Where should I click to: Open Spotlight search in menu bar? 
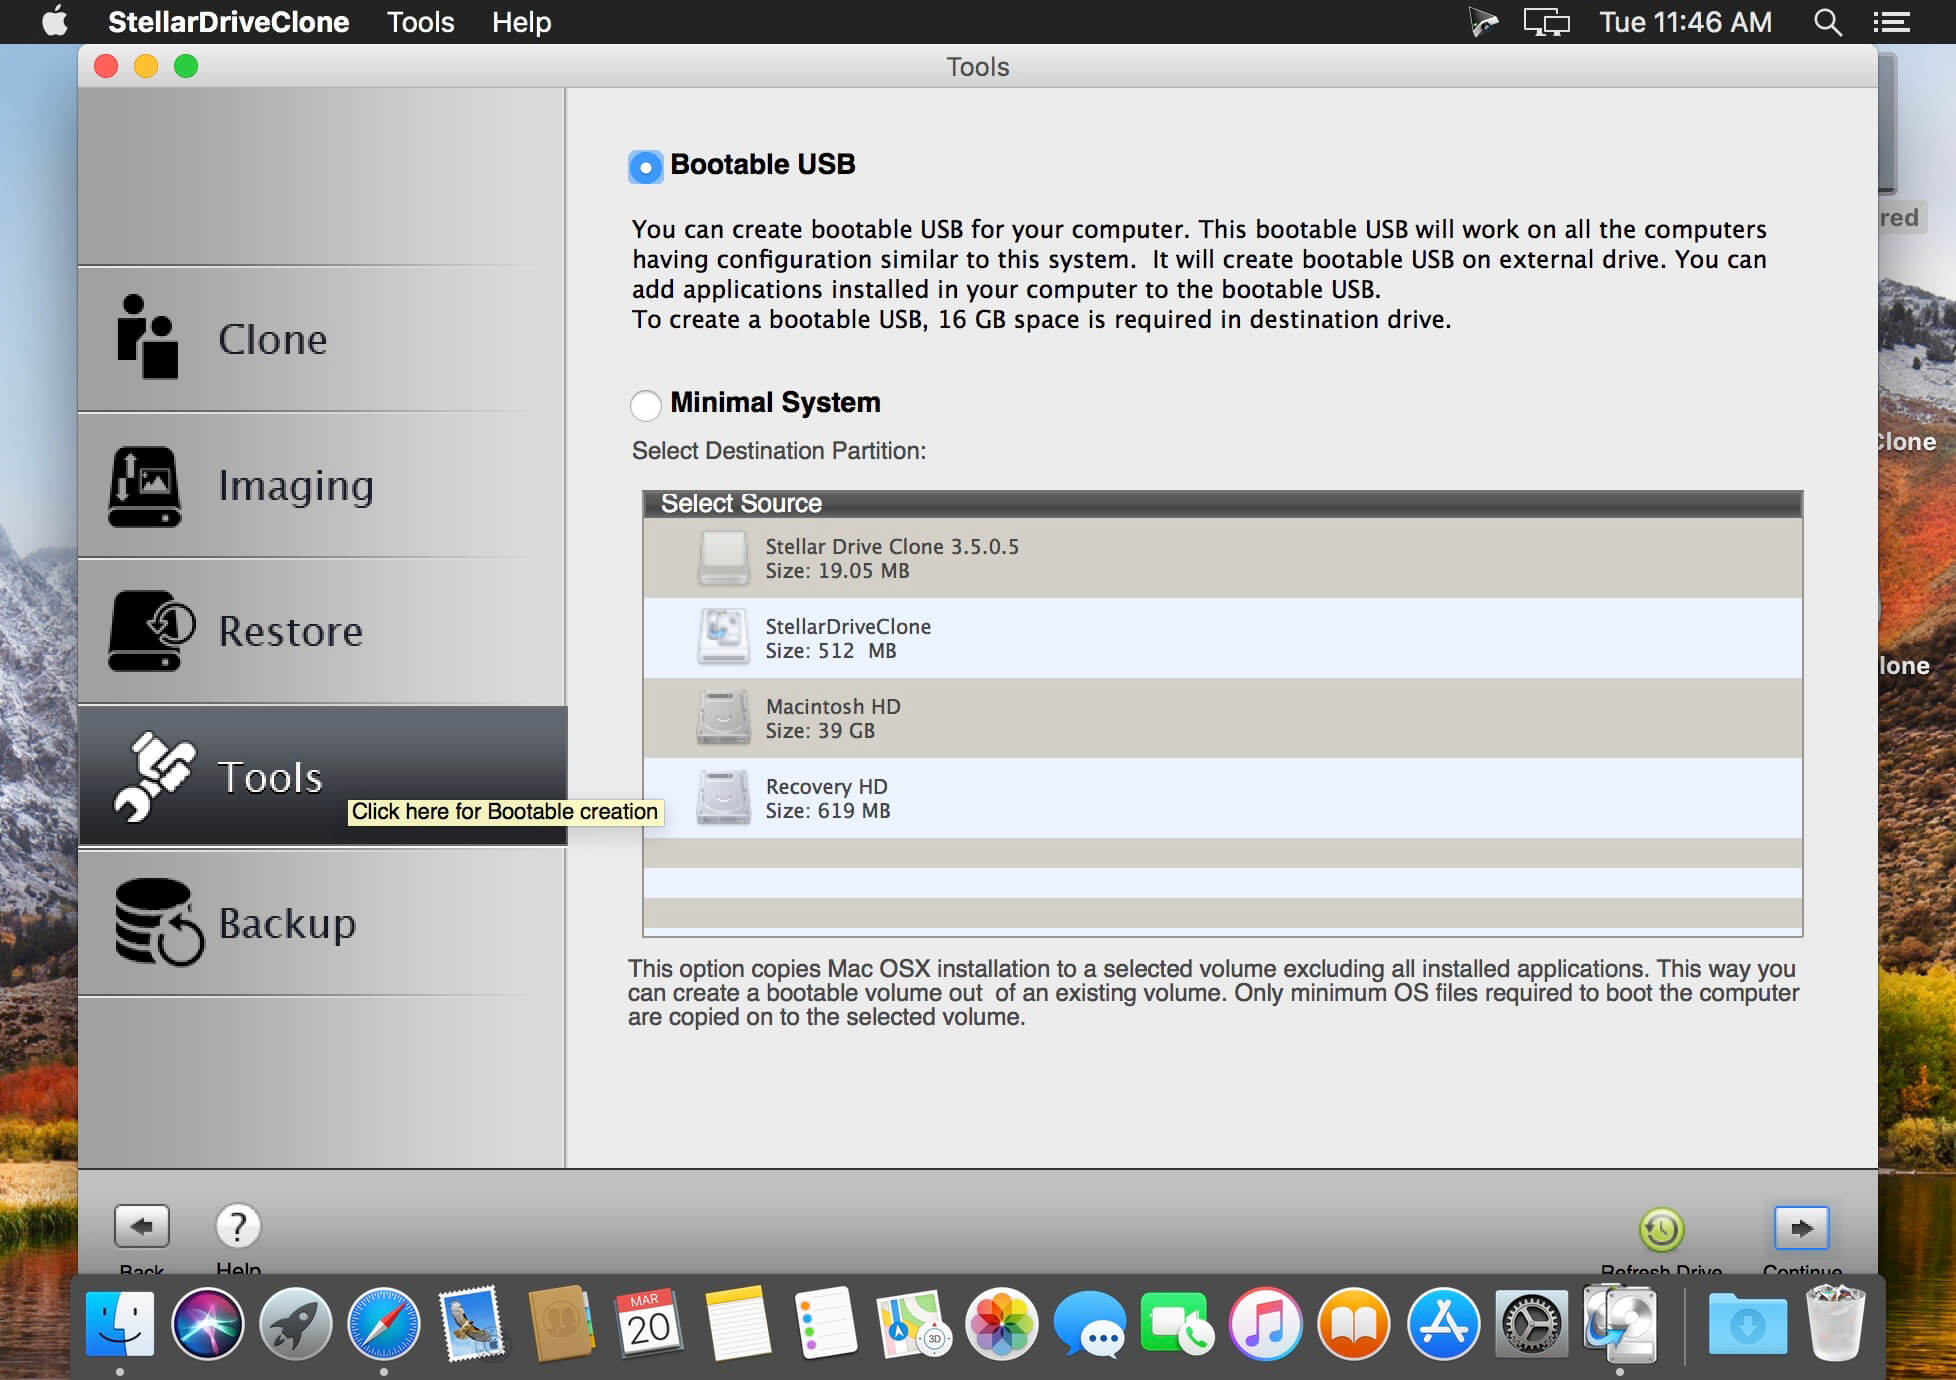coord(1827,22)
